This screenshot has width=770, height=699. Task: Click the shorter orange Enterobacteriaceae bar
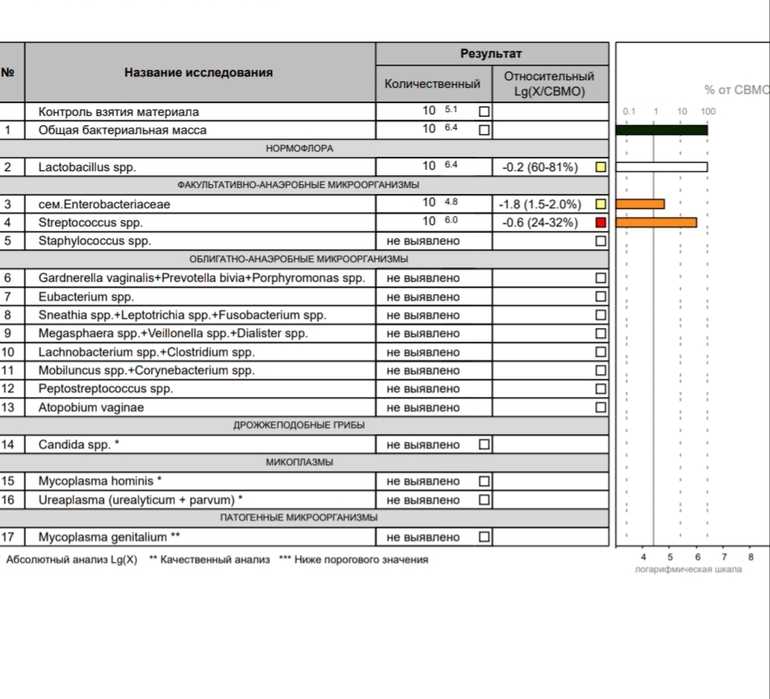coord(640,204)
